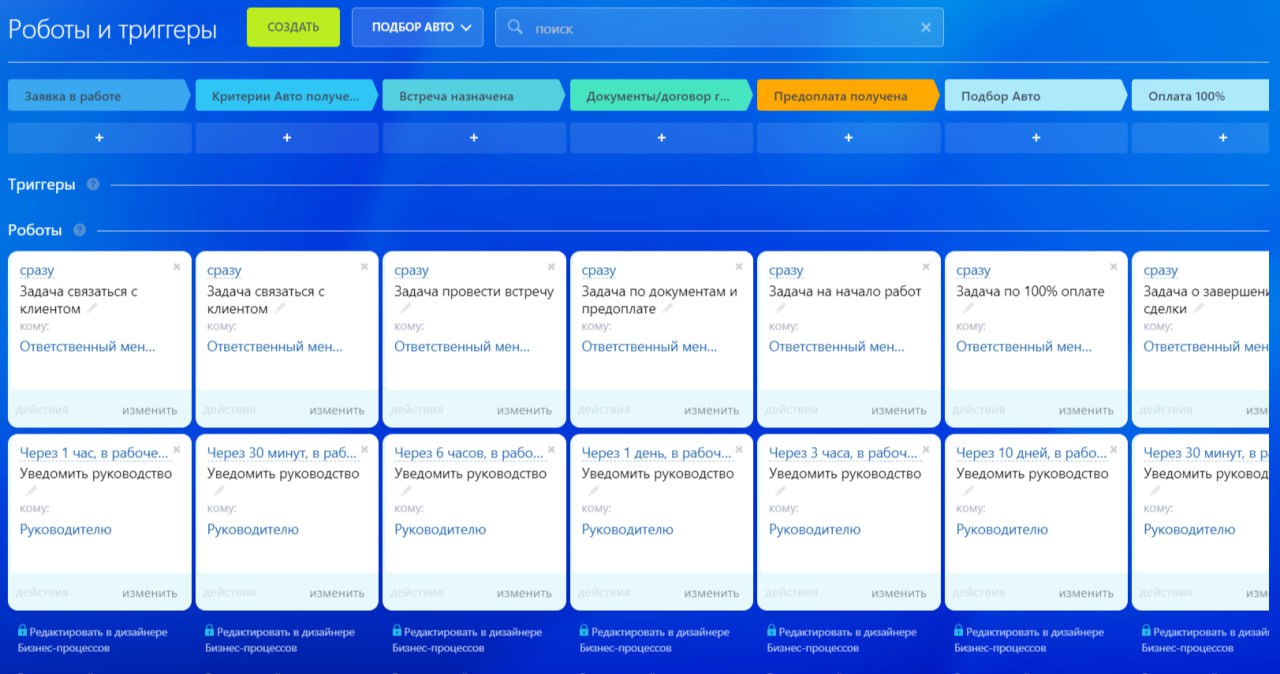Open 'сразу' timing on 'Задача по 100% оплате'
The height and width of the screenshot is (674, 1280).
point(972,271)
